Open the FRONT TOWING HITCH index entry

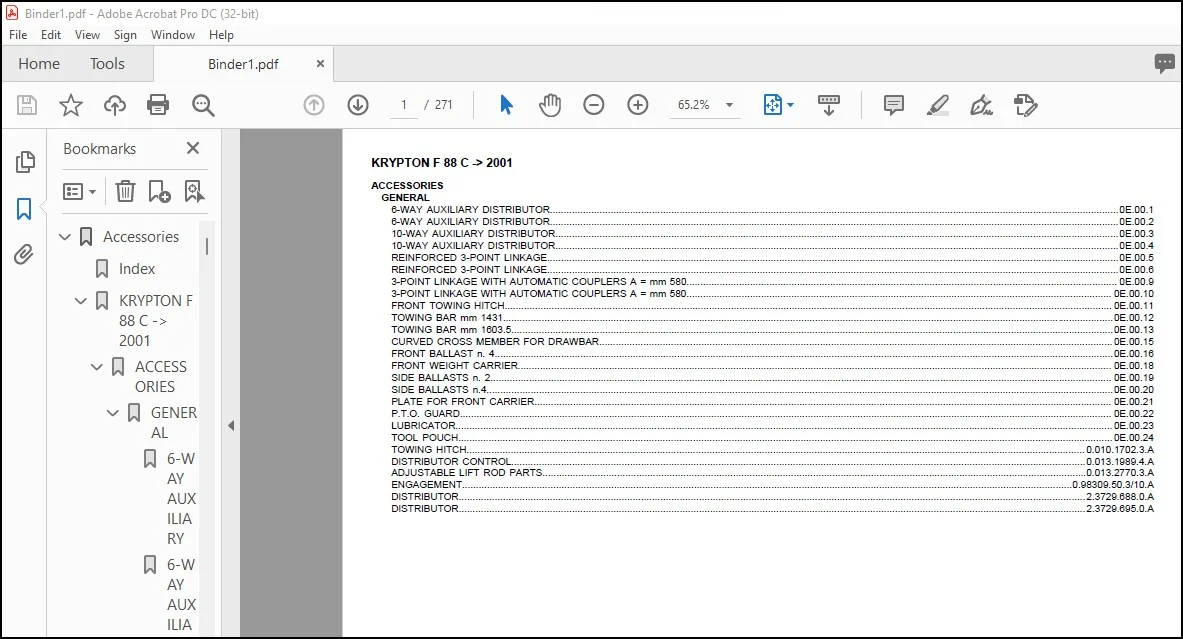click(x=772, y=306)
